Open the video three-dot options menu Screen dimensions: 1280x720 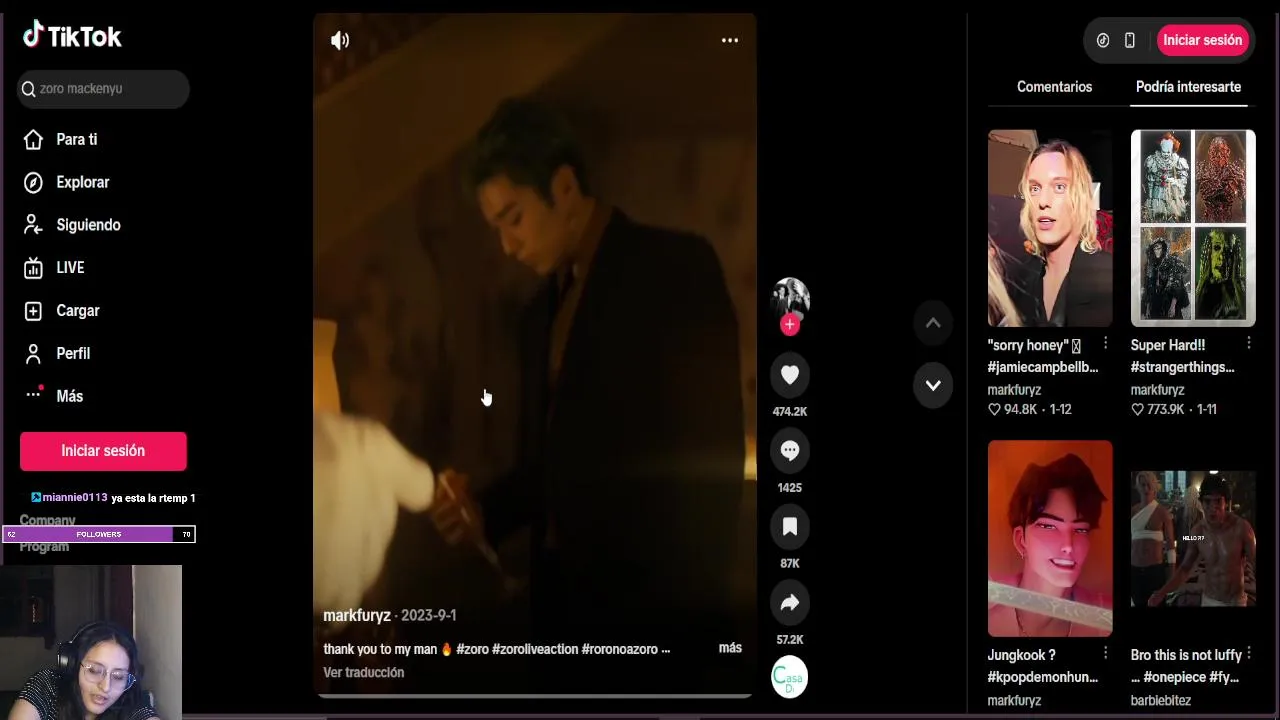[x=730, y=40]
